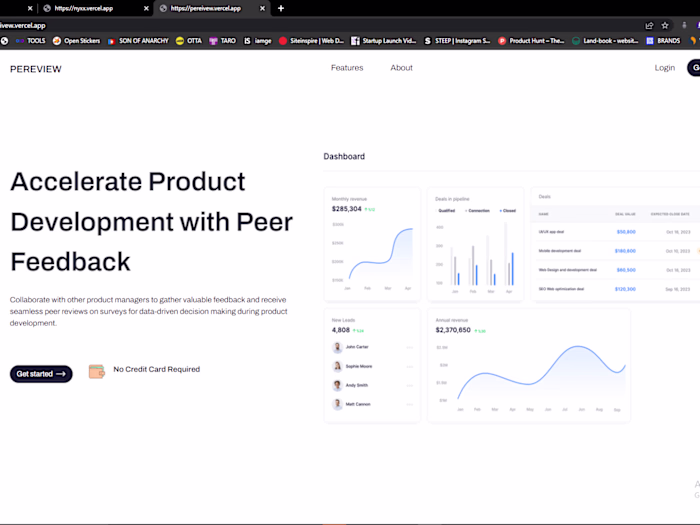
Task: Select Sophie Moore in leads list
Action: (x=372, y=366)
